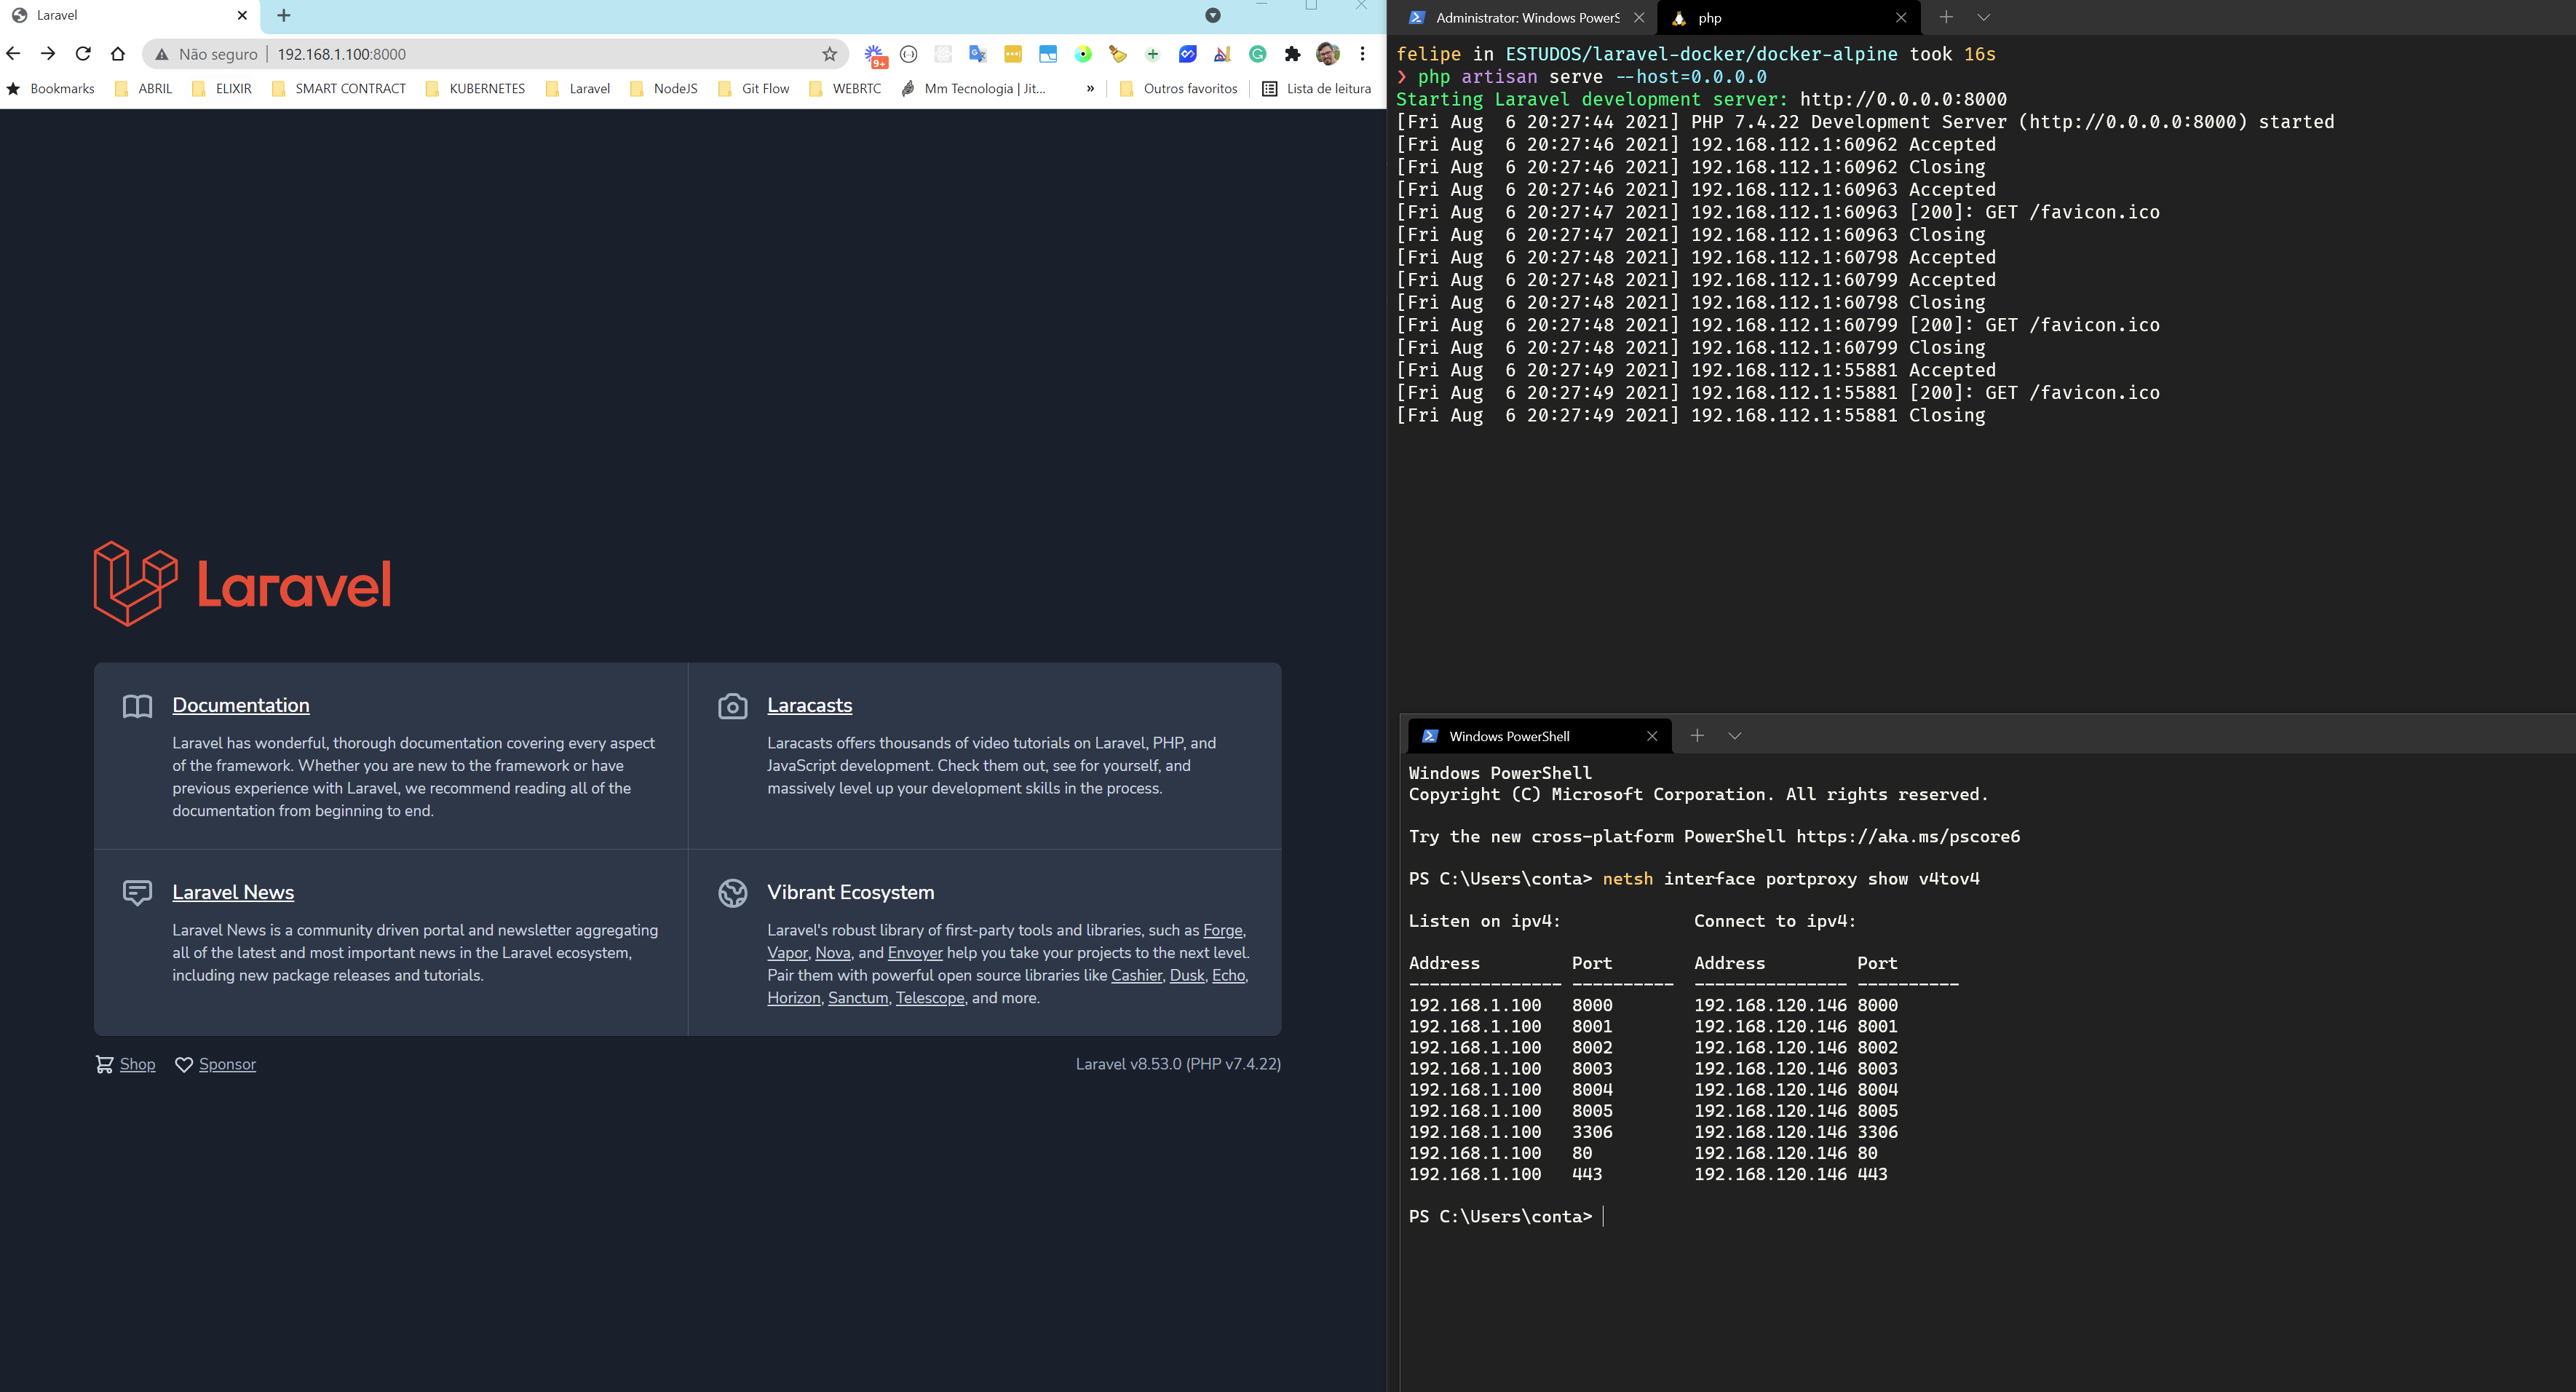
Task: Click the browser address bar
Action: [x=500, y=54]
